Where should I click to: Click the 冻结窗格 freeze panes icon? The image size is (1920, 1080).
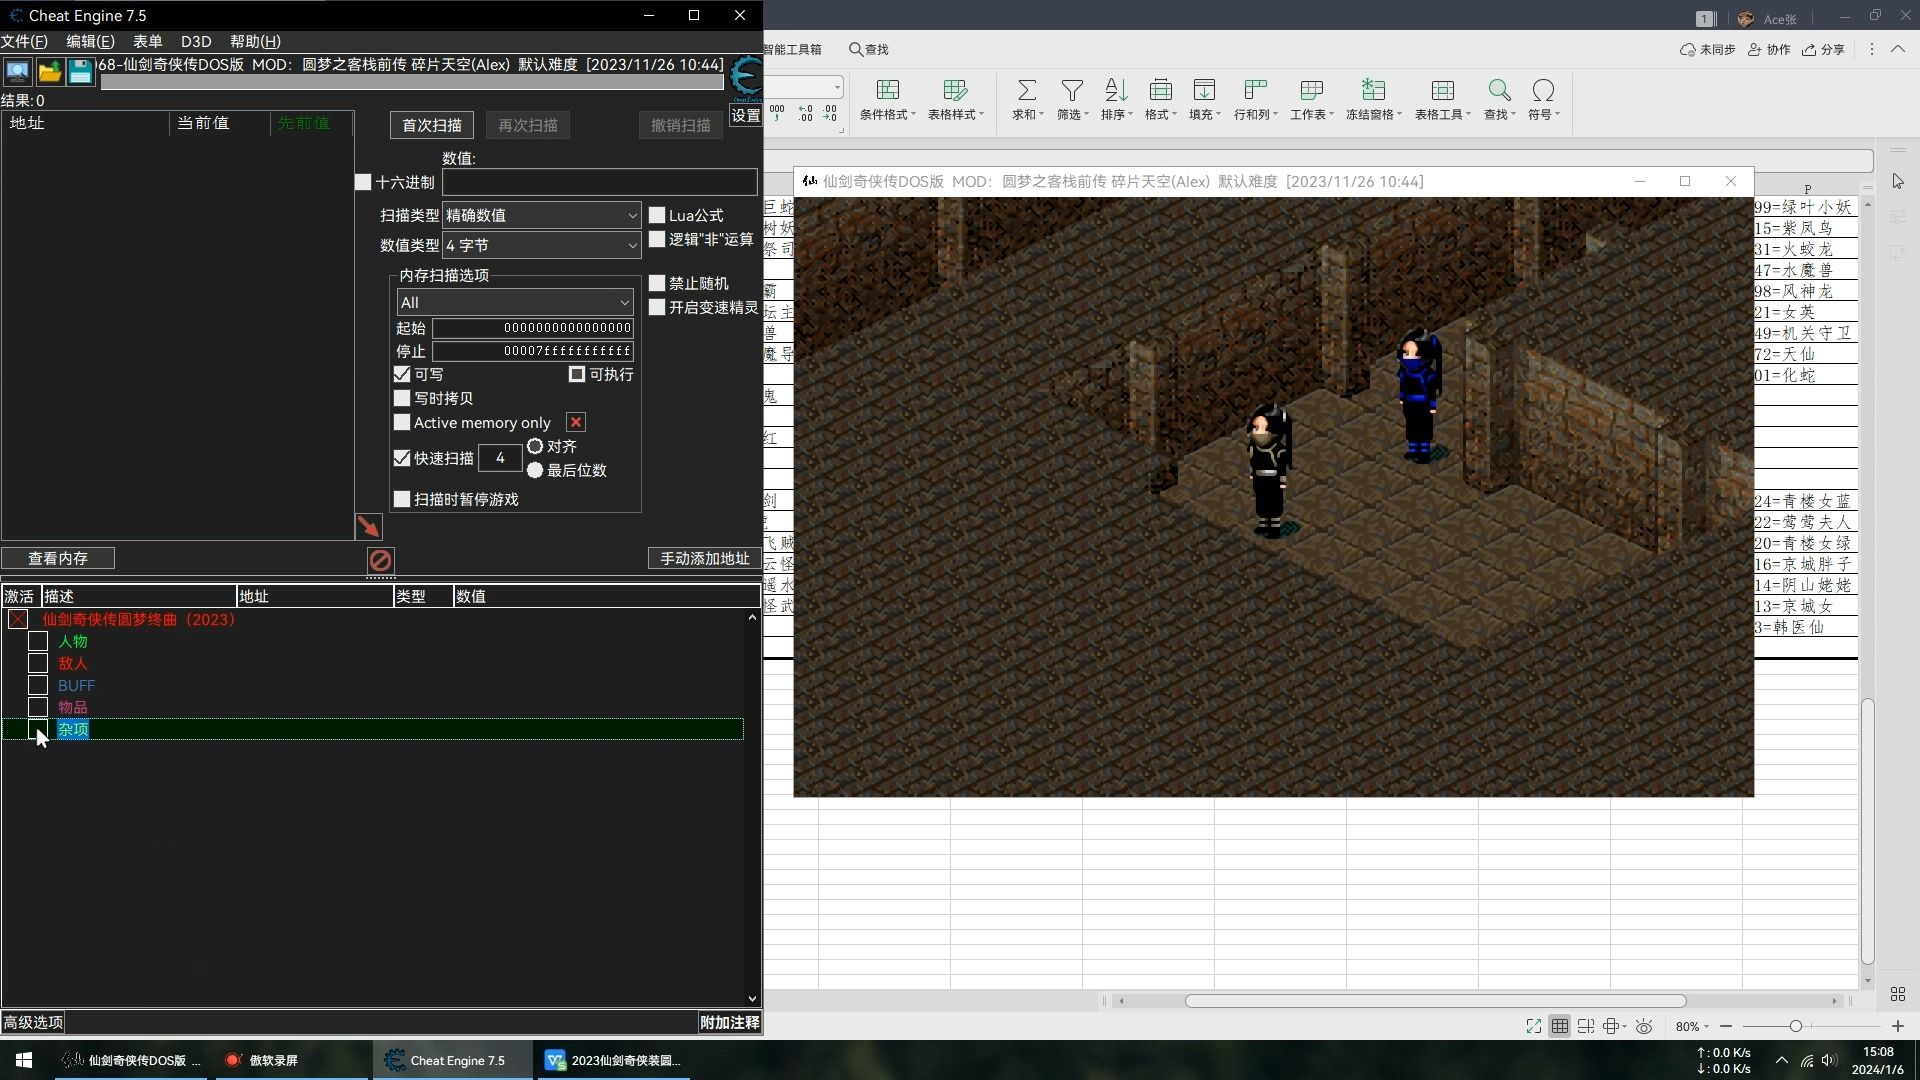pyautogui.click(x=1373, y=90)
